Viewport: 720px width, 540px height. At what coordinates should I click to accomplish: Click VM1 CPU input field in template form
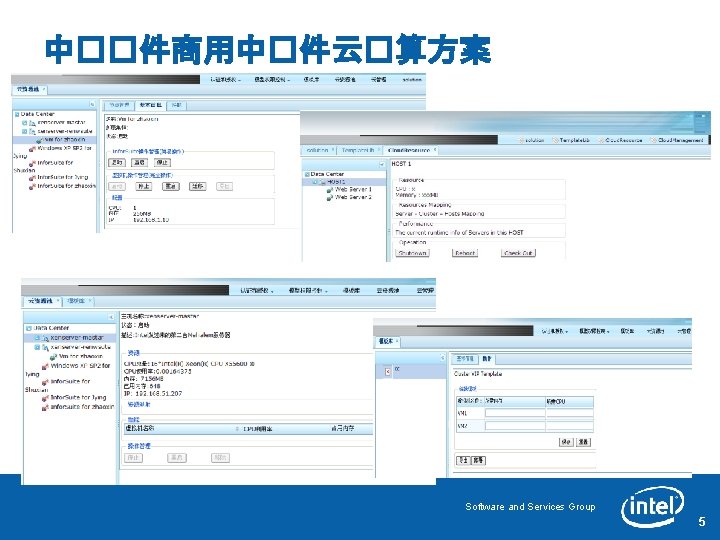(569, 413)
